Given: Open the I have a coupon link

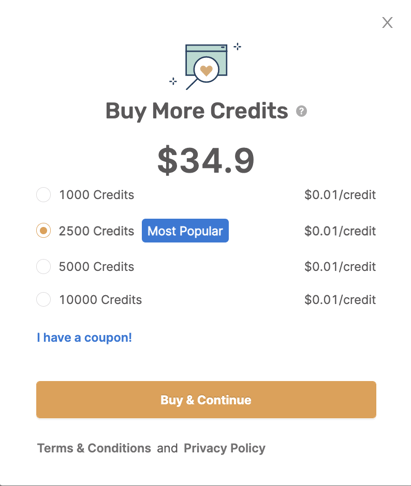Looking at the screenshot, I should pyautogui.click(x=84, y=338).
